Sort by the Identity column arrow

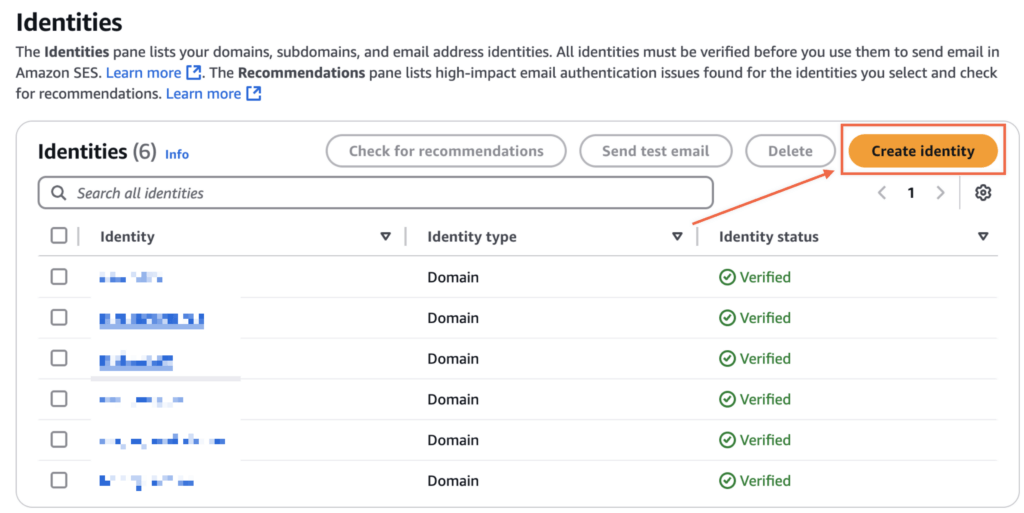coord(386,237)
